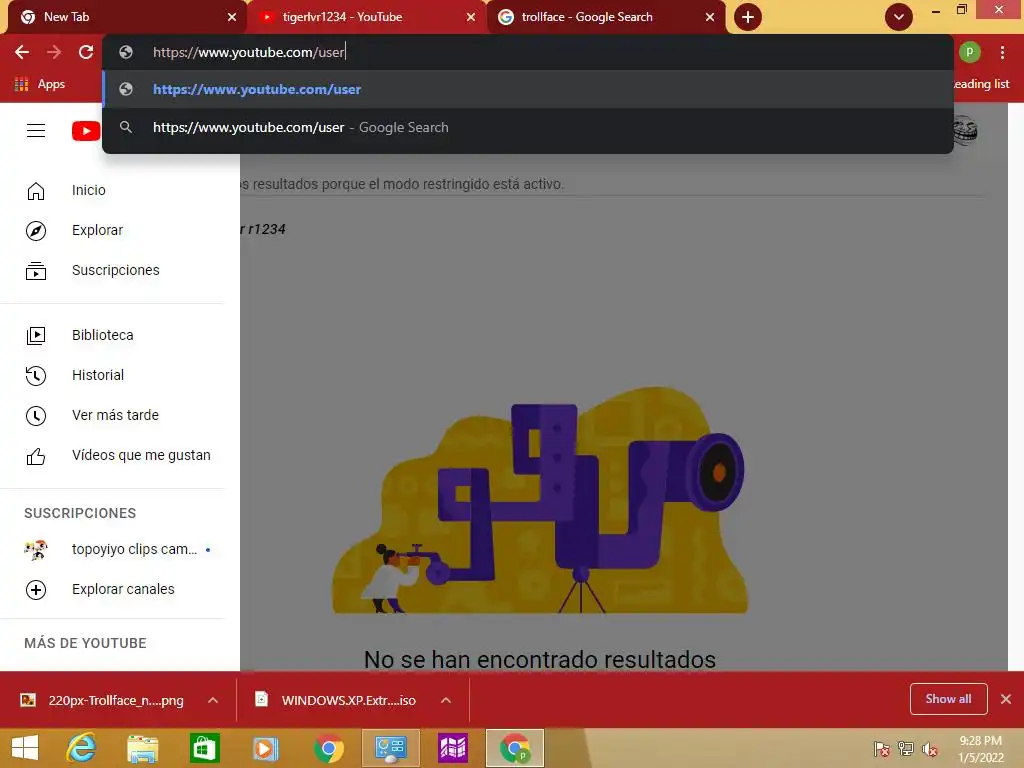Close the New Tab tab

point(232,17)
